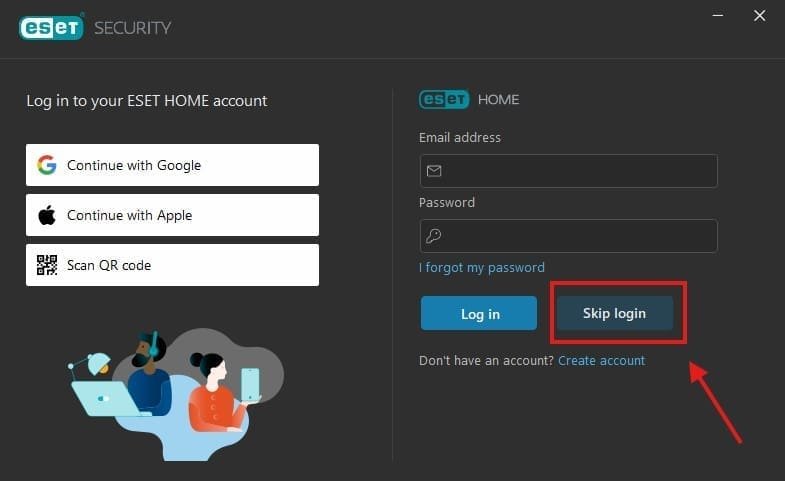Click the Log in button

click(x=479, y=313)
